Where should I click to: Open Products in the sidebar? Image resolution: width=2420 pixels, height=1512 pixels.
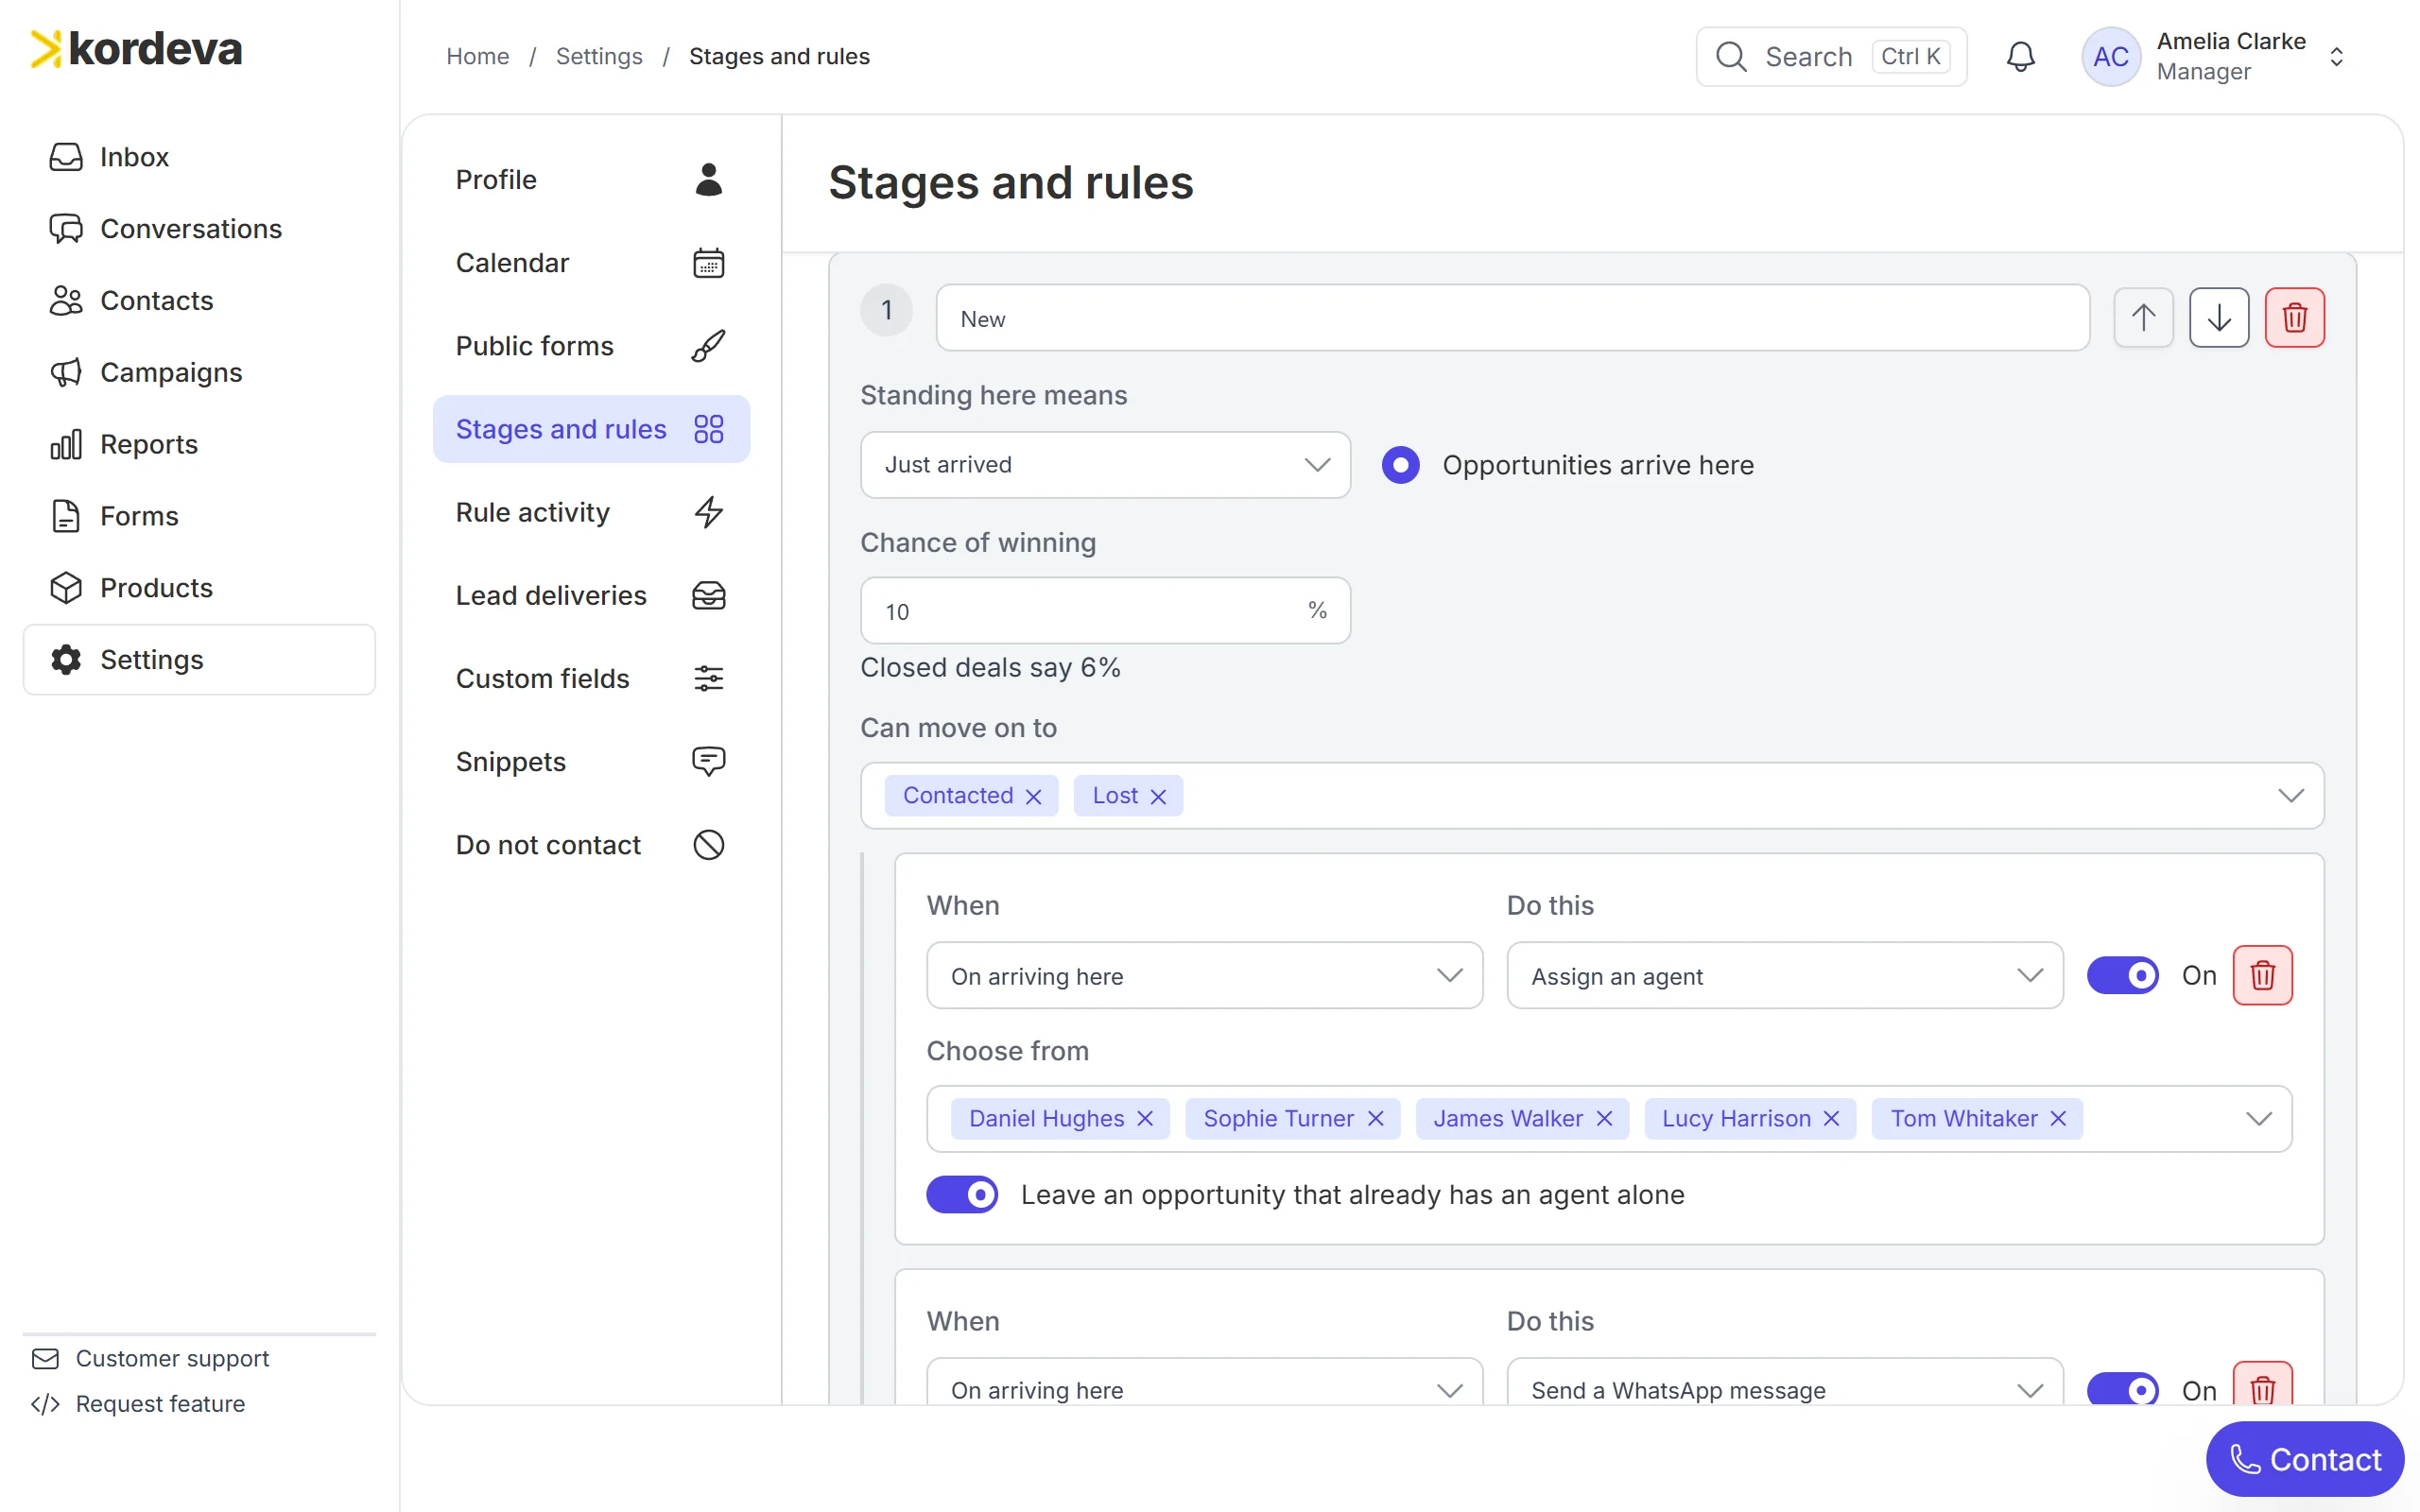pos(199,588)
